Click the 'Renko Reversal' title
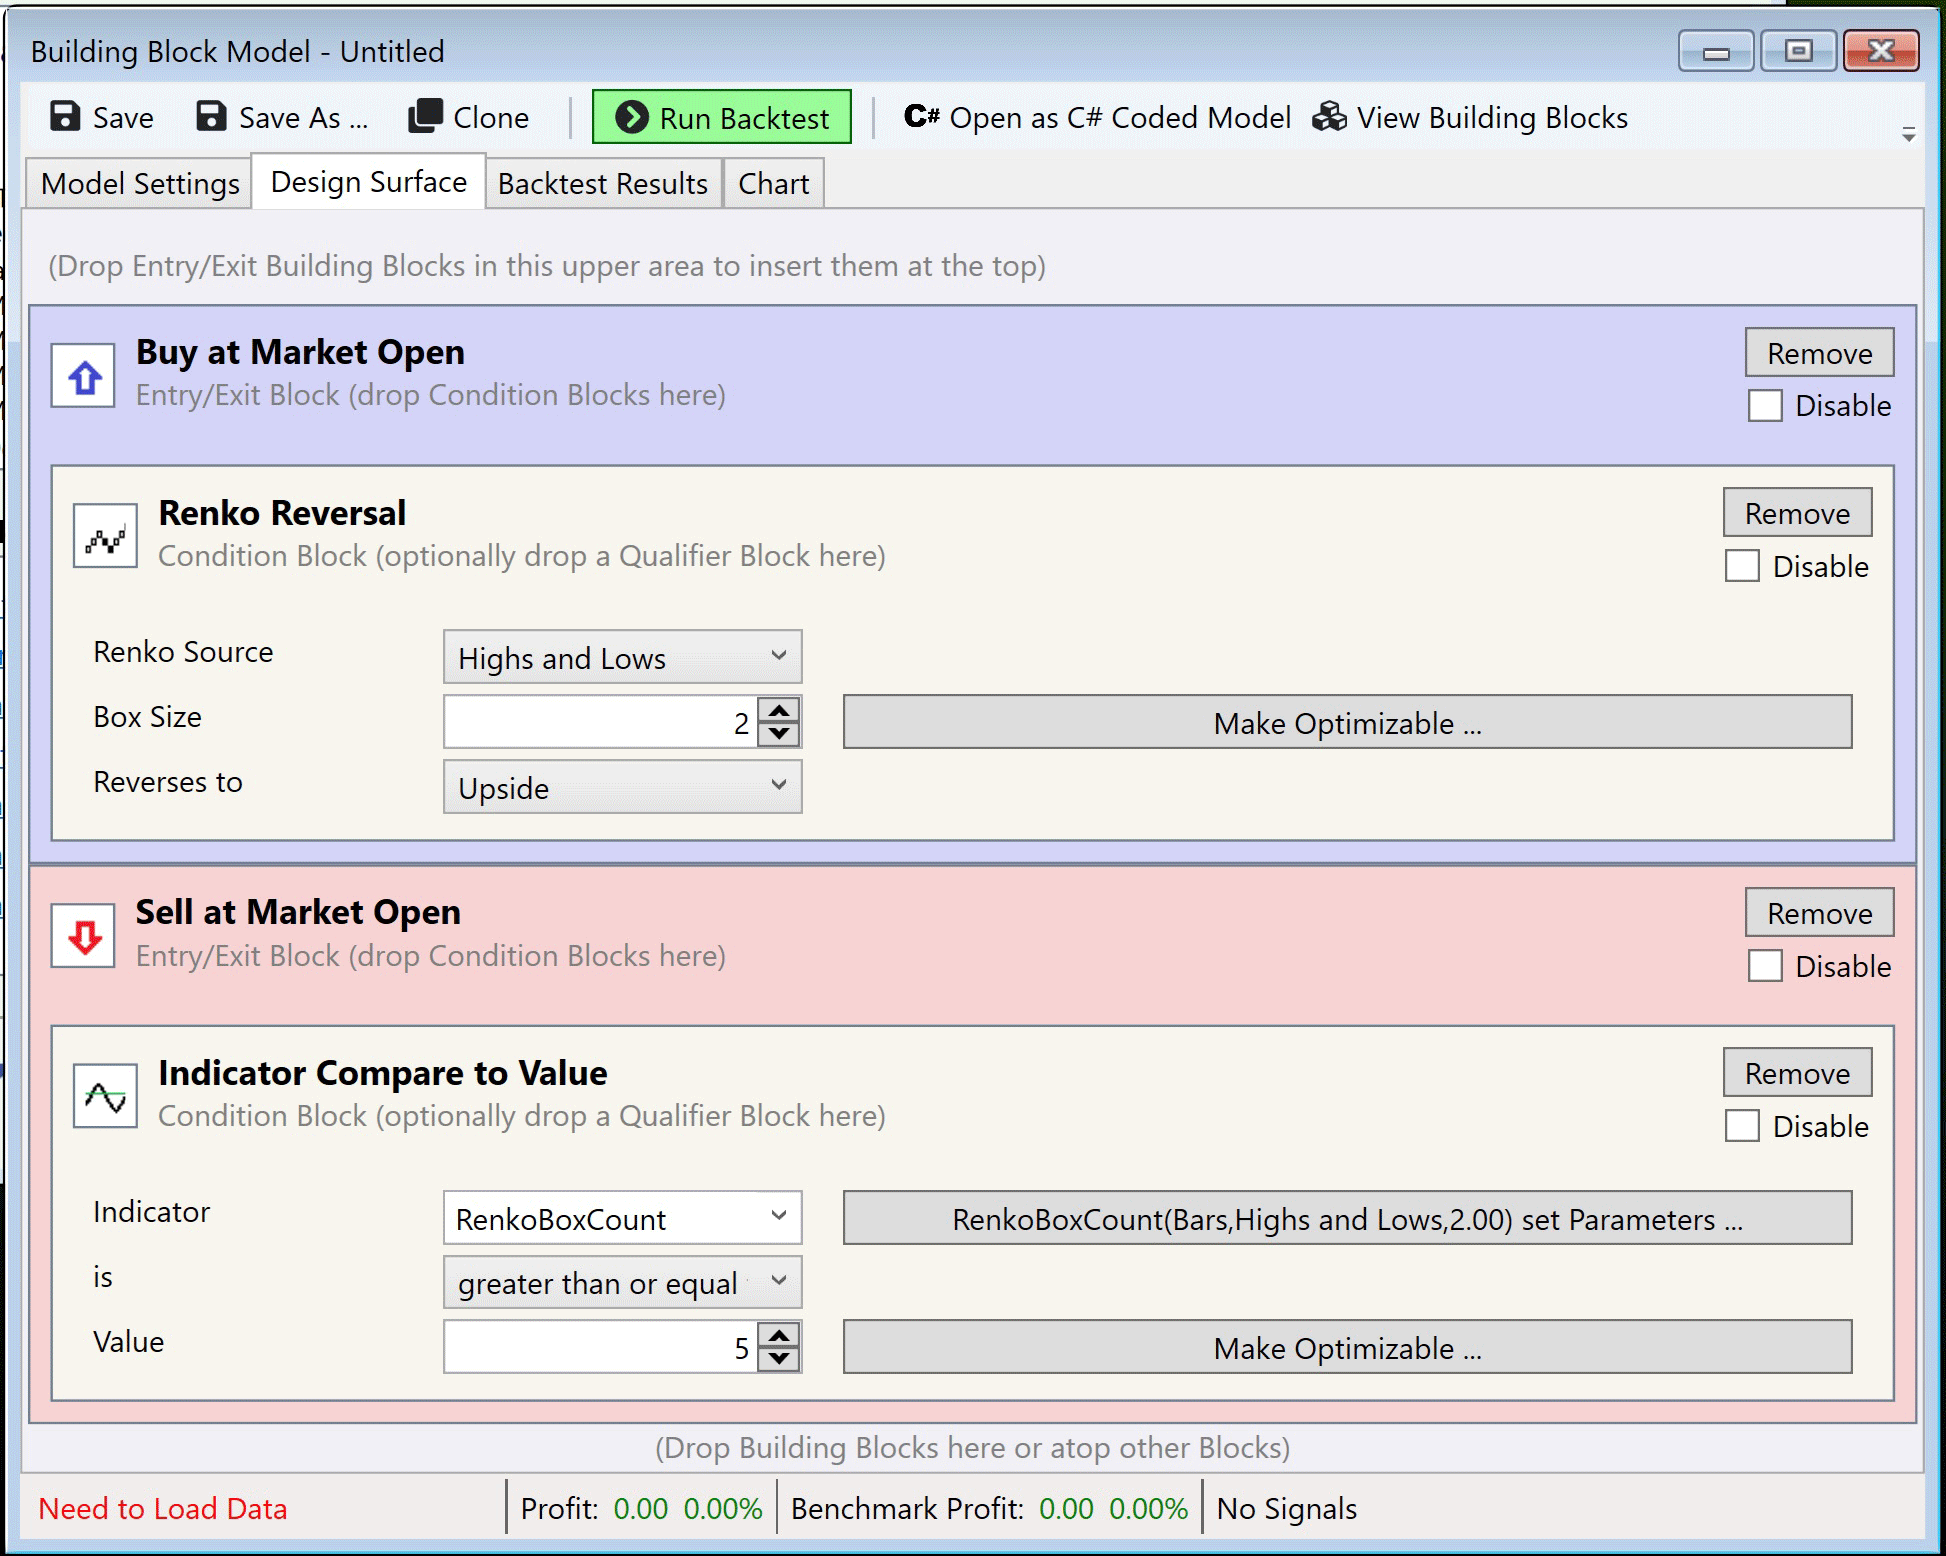1946x1556 pixels. point(282,513)
